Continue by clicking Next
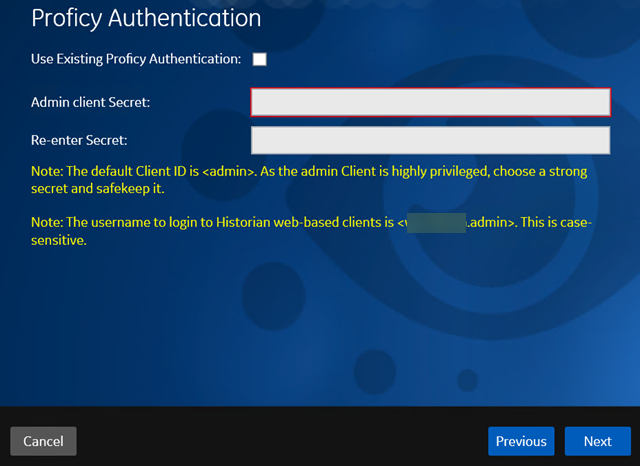Image resolution: width=640 pixels, height=466 pixels. point(598,441)
